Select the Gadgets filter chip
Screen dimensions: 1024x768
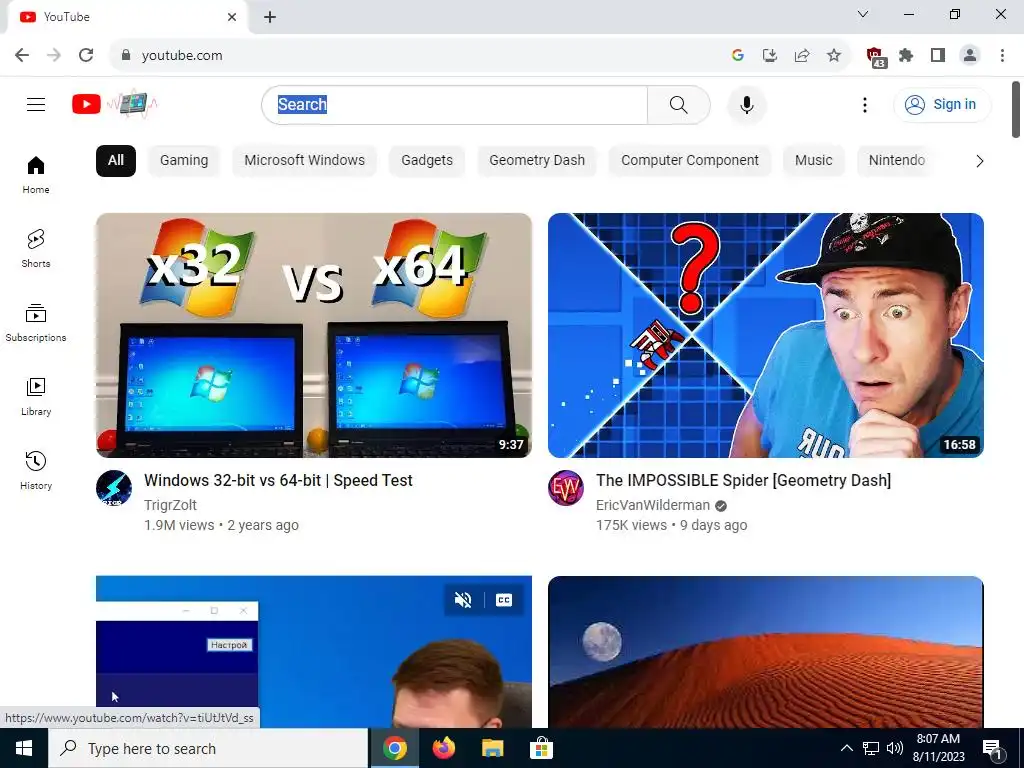(426, 161)
